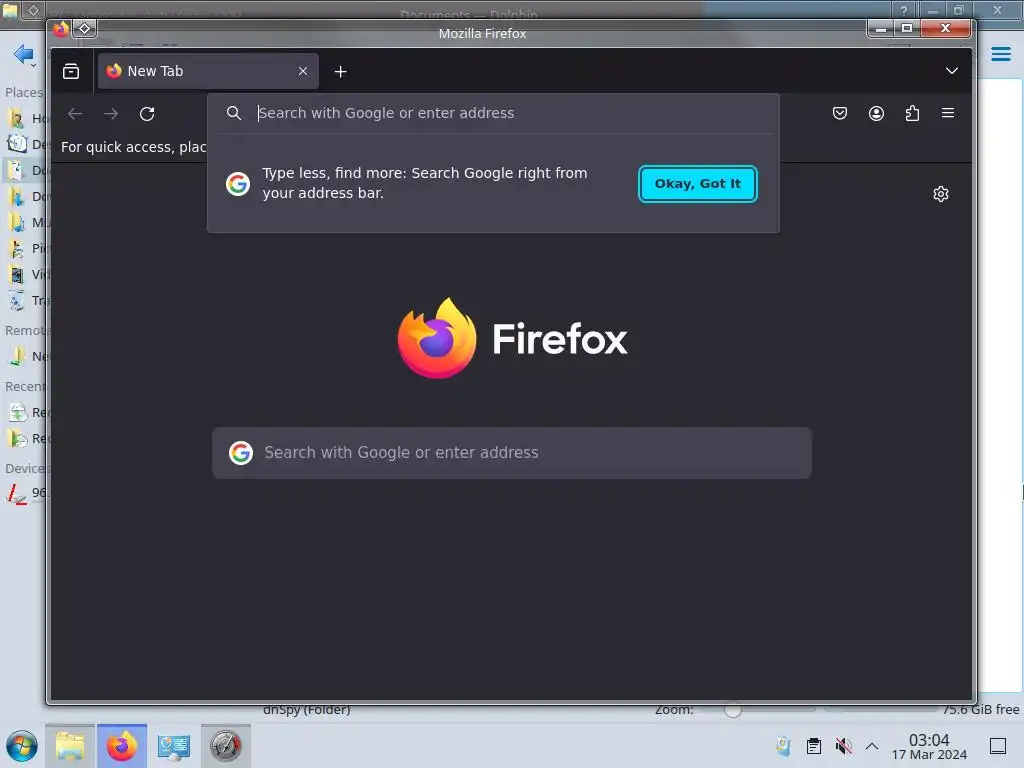Toggle the title bar pin on all desktops icon
The image size is (1024, 768).
pos(85,29)
